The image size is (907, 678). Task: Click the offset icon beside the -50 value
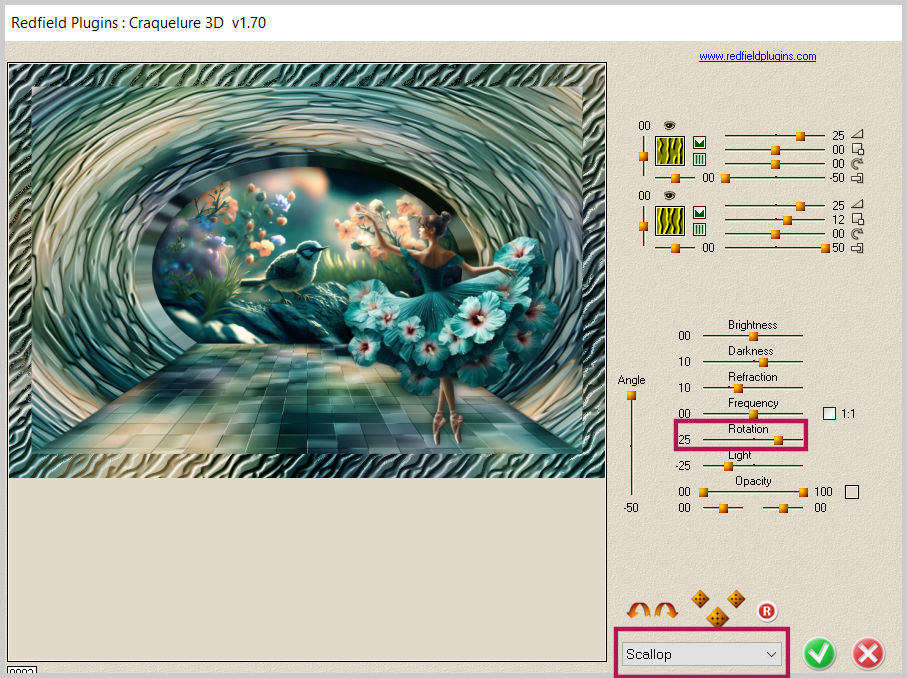857,178
